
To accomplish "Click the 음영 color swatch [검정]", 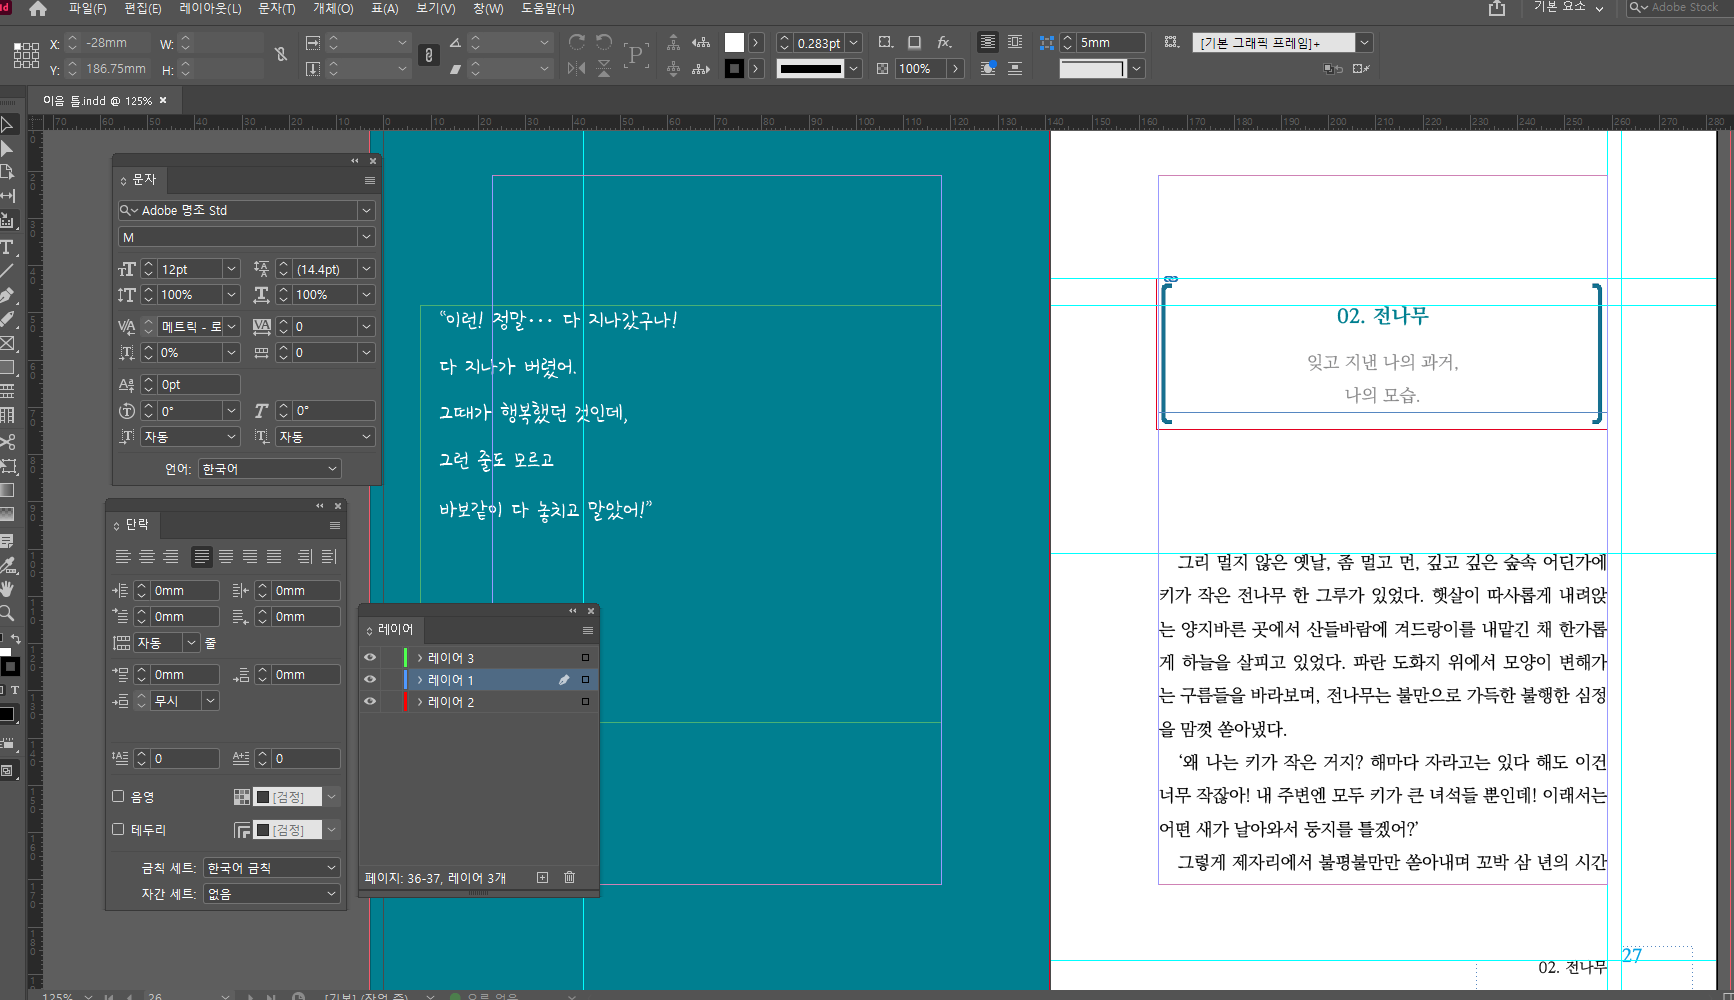I will tap(288, 797).
